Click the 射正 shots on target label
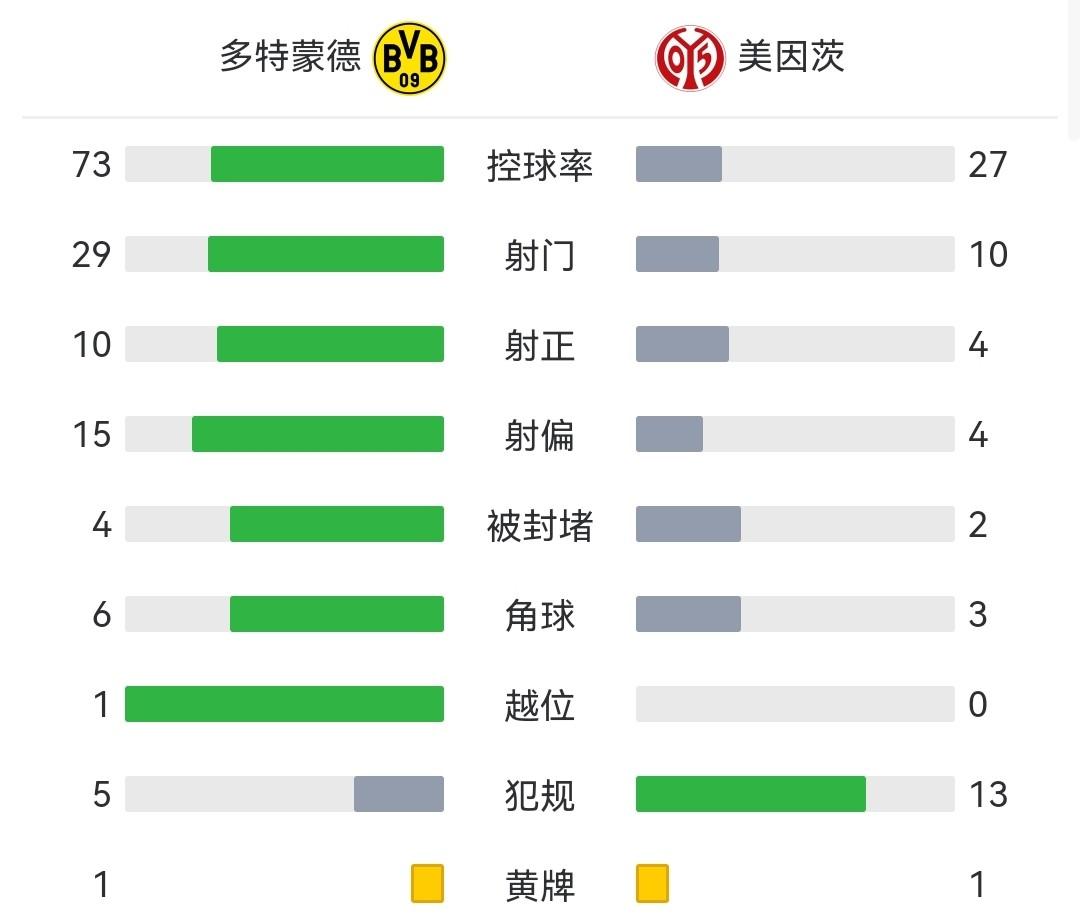This screenshot has width=1080, height=920. 540,345
